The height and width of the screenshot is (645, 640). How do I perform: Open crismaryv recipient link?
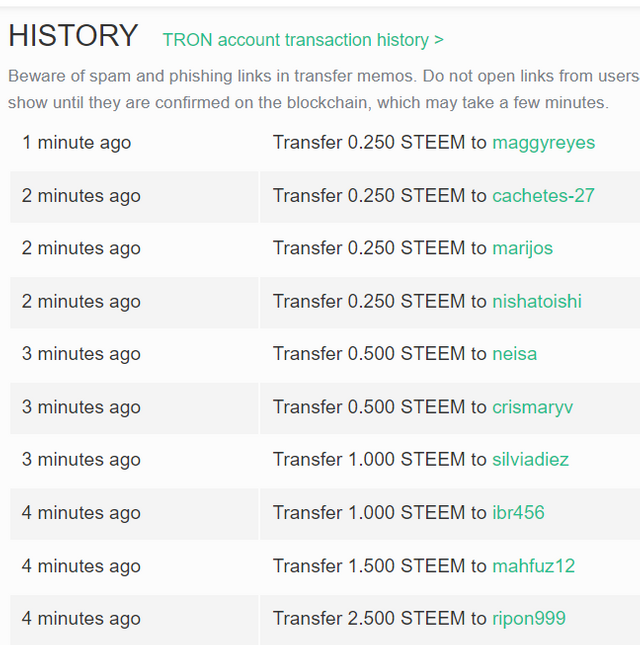tap(532, 407)
